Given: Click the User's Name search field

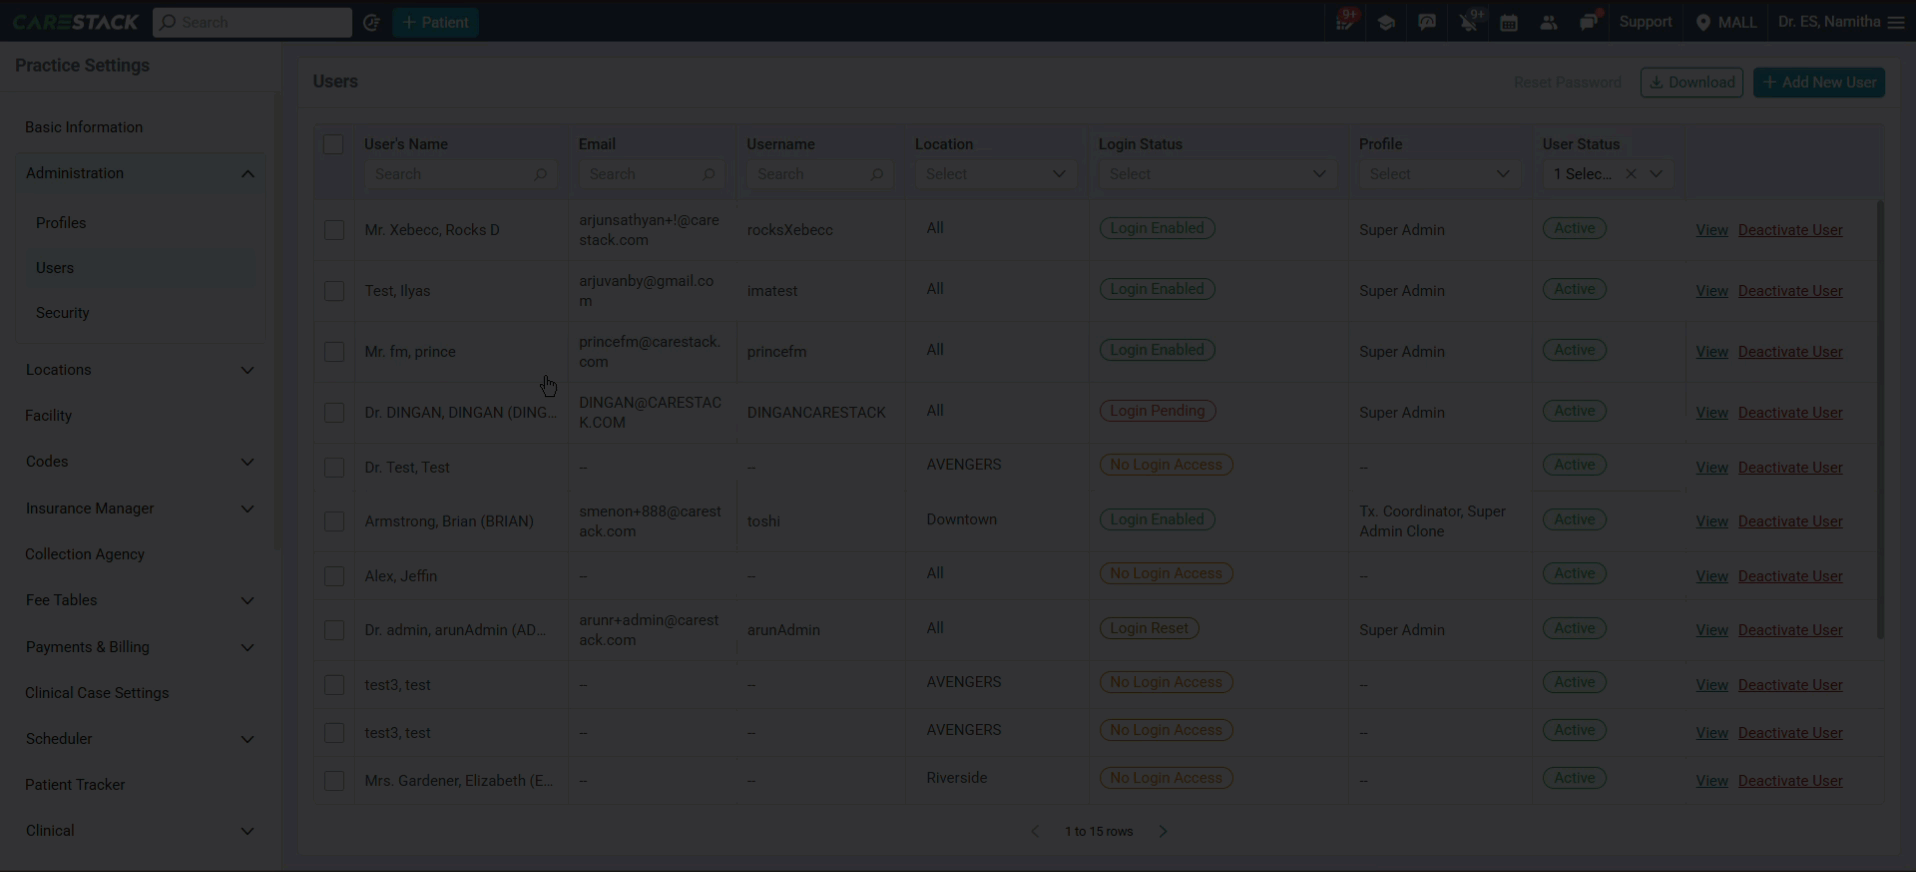Looking at the screenshot, I should [x=460, y=174].
